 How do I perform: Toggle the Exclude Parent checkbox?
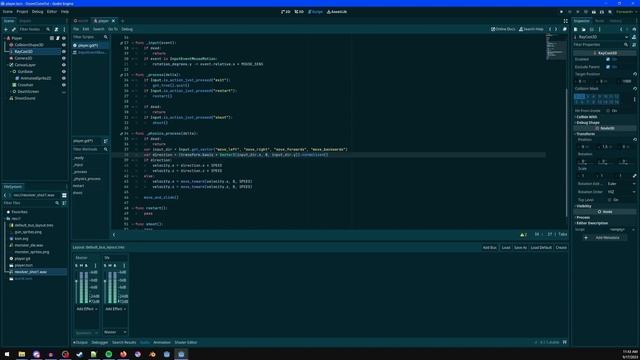[x=608, y=67]
